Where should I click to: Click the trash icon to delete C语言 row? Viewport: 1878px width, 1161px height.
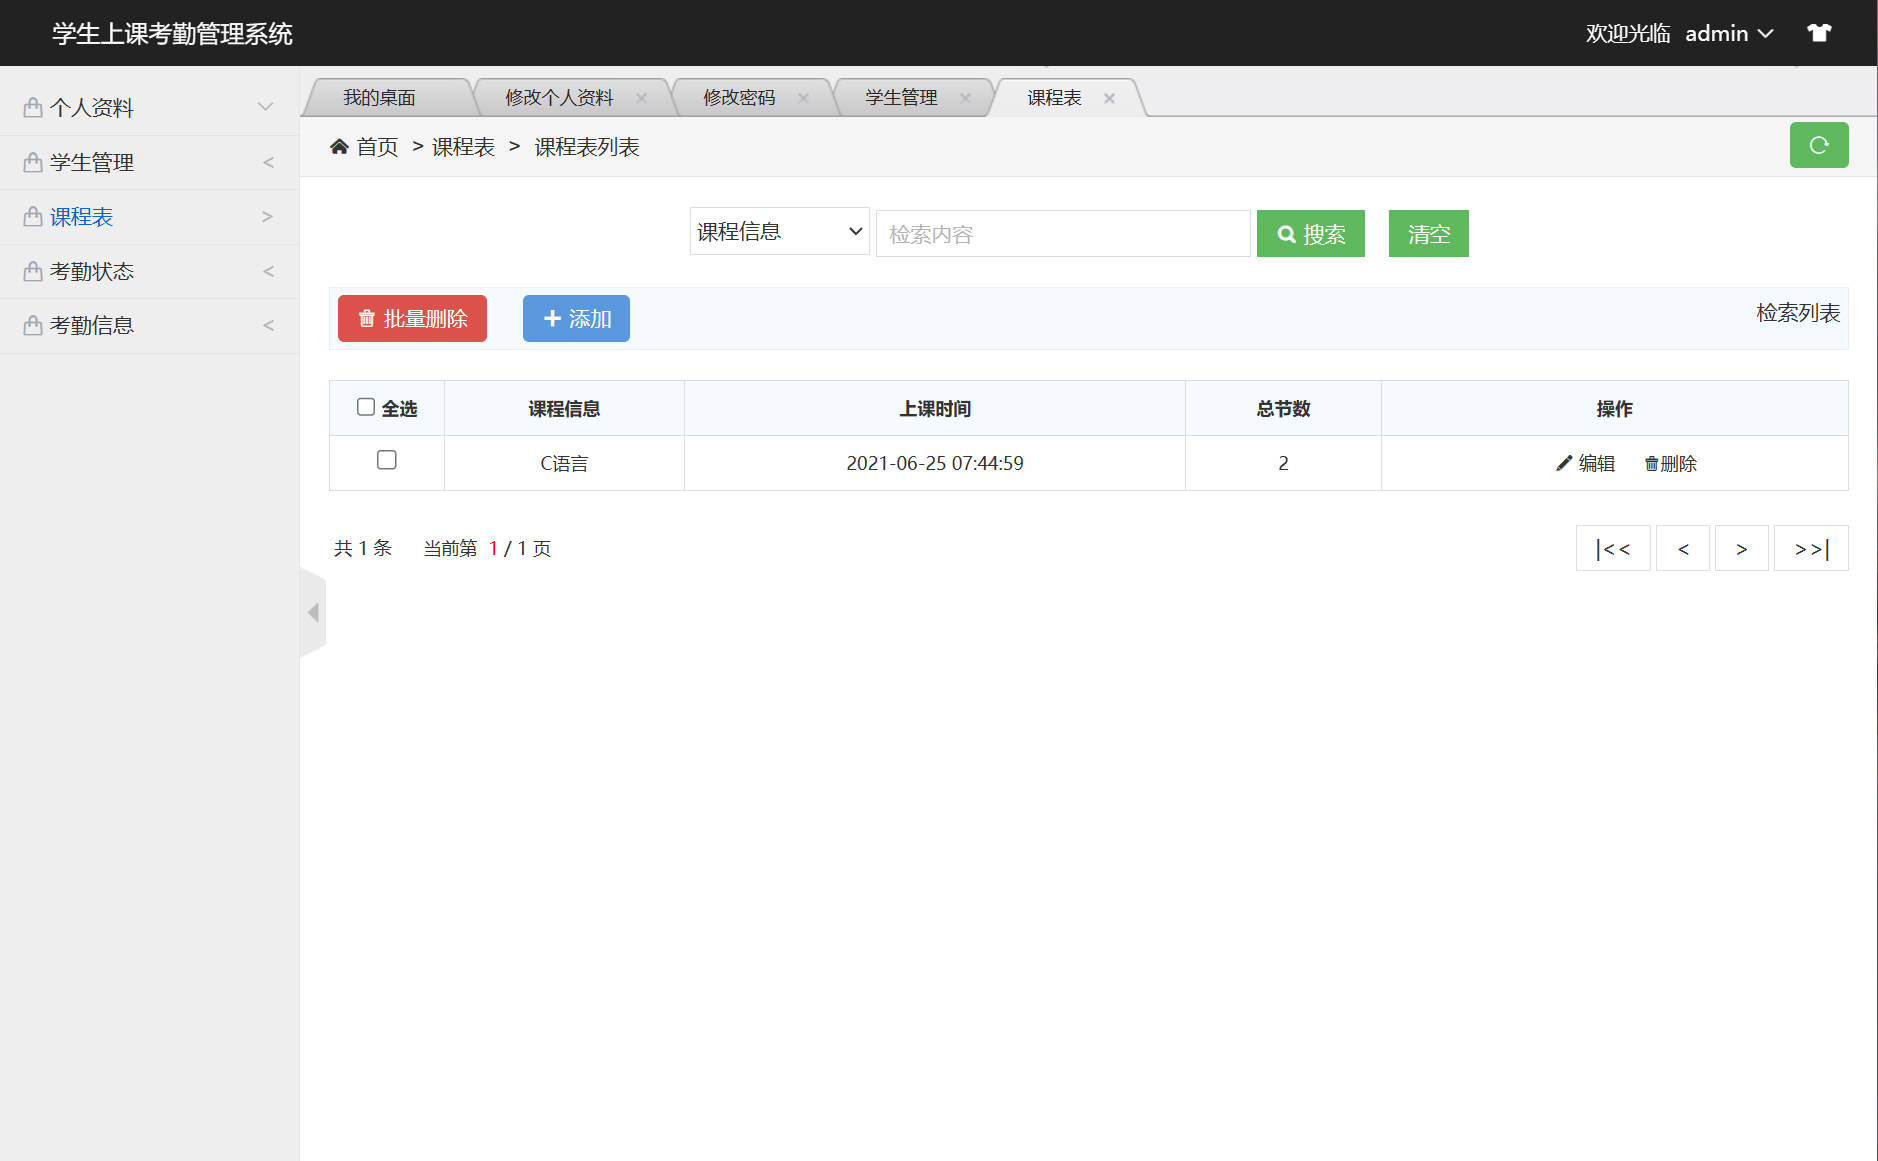click(1651, 463)
